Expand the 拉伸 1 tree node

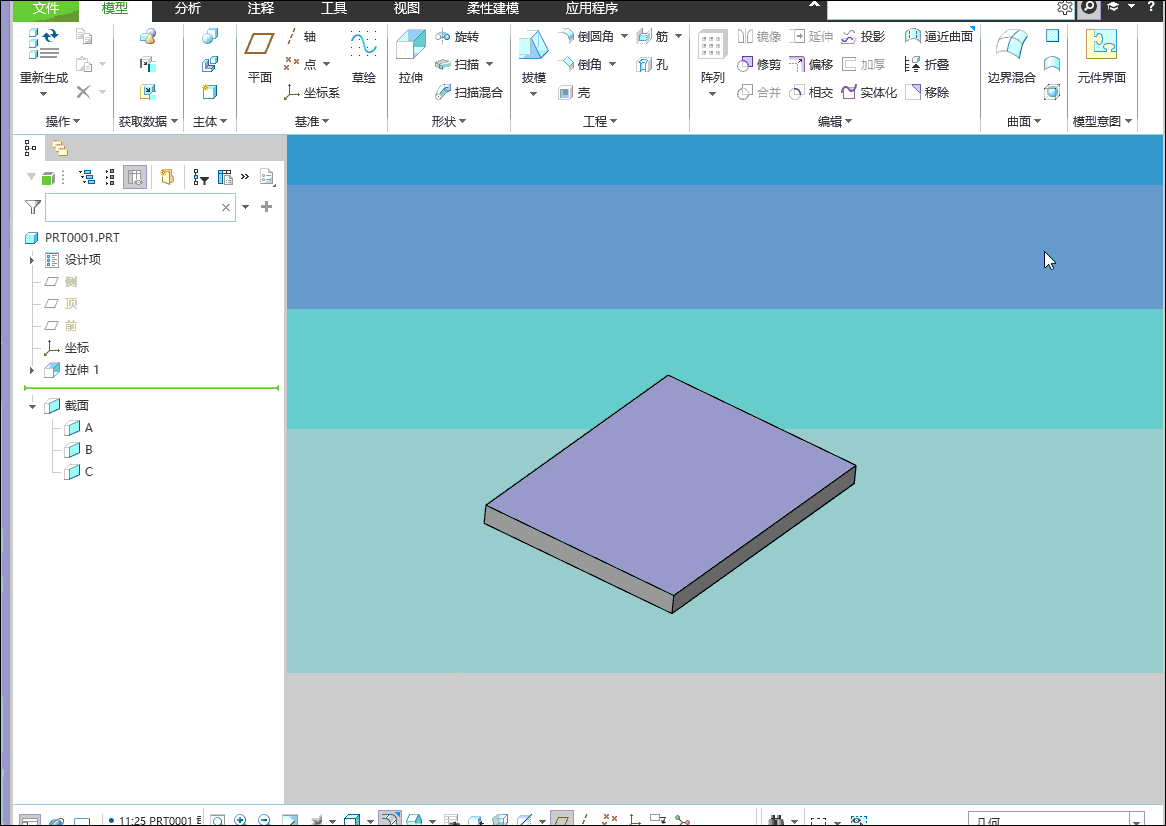coord(32,370)
